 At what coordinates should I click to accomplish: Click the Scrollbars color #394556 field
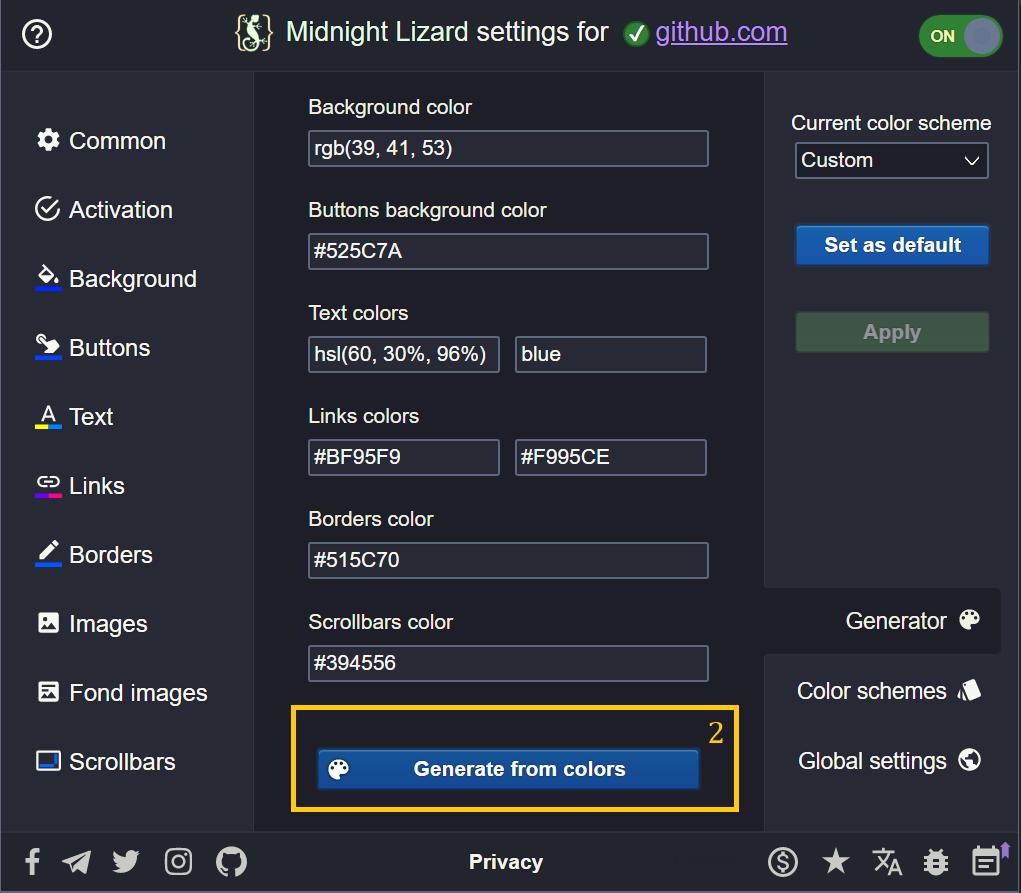(x=508, y=663)
